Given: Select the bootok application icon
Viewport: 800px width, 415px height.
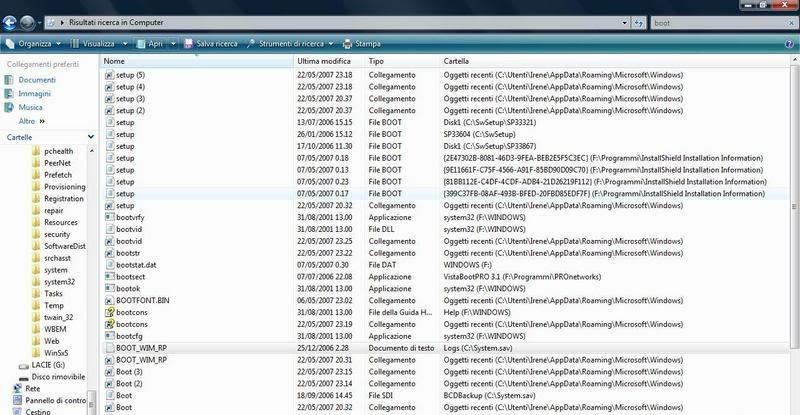Looking at the screenshot, I should (x=109, y=289).
